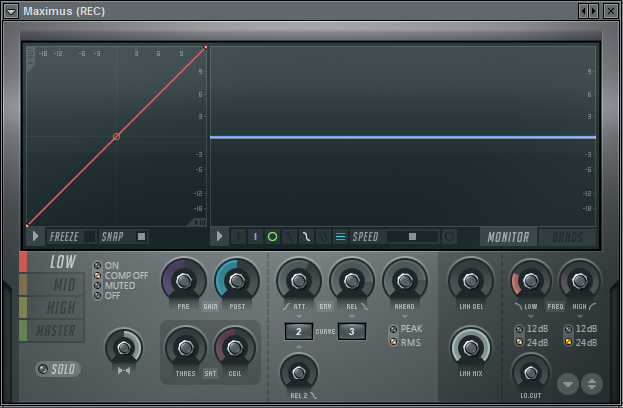Click the round down-arrow button
The width and height of the screenshot is (623, 408).
[x=568, y=384]
